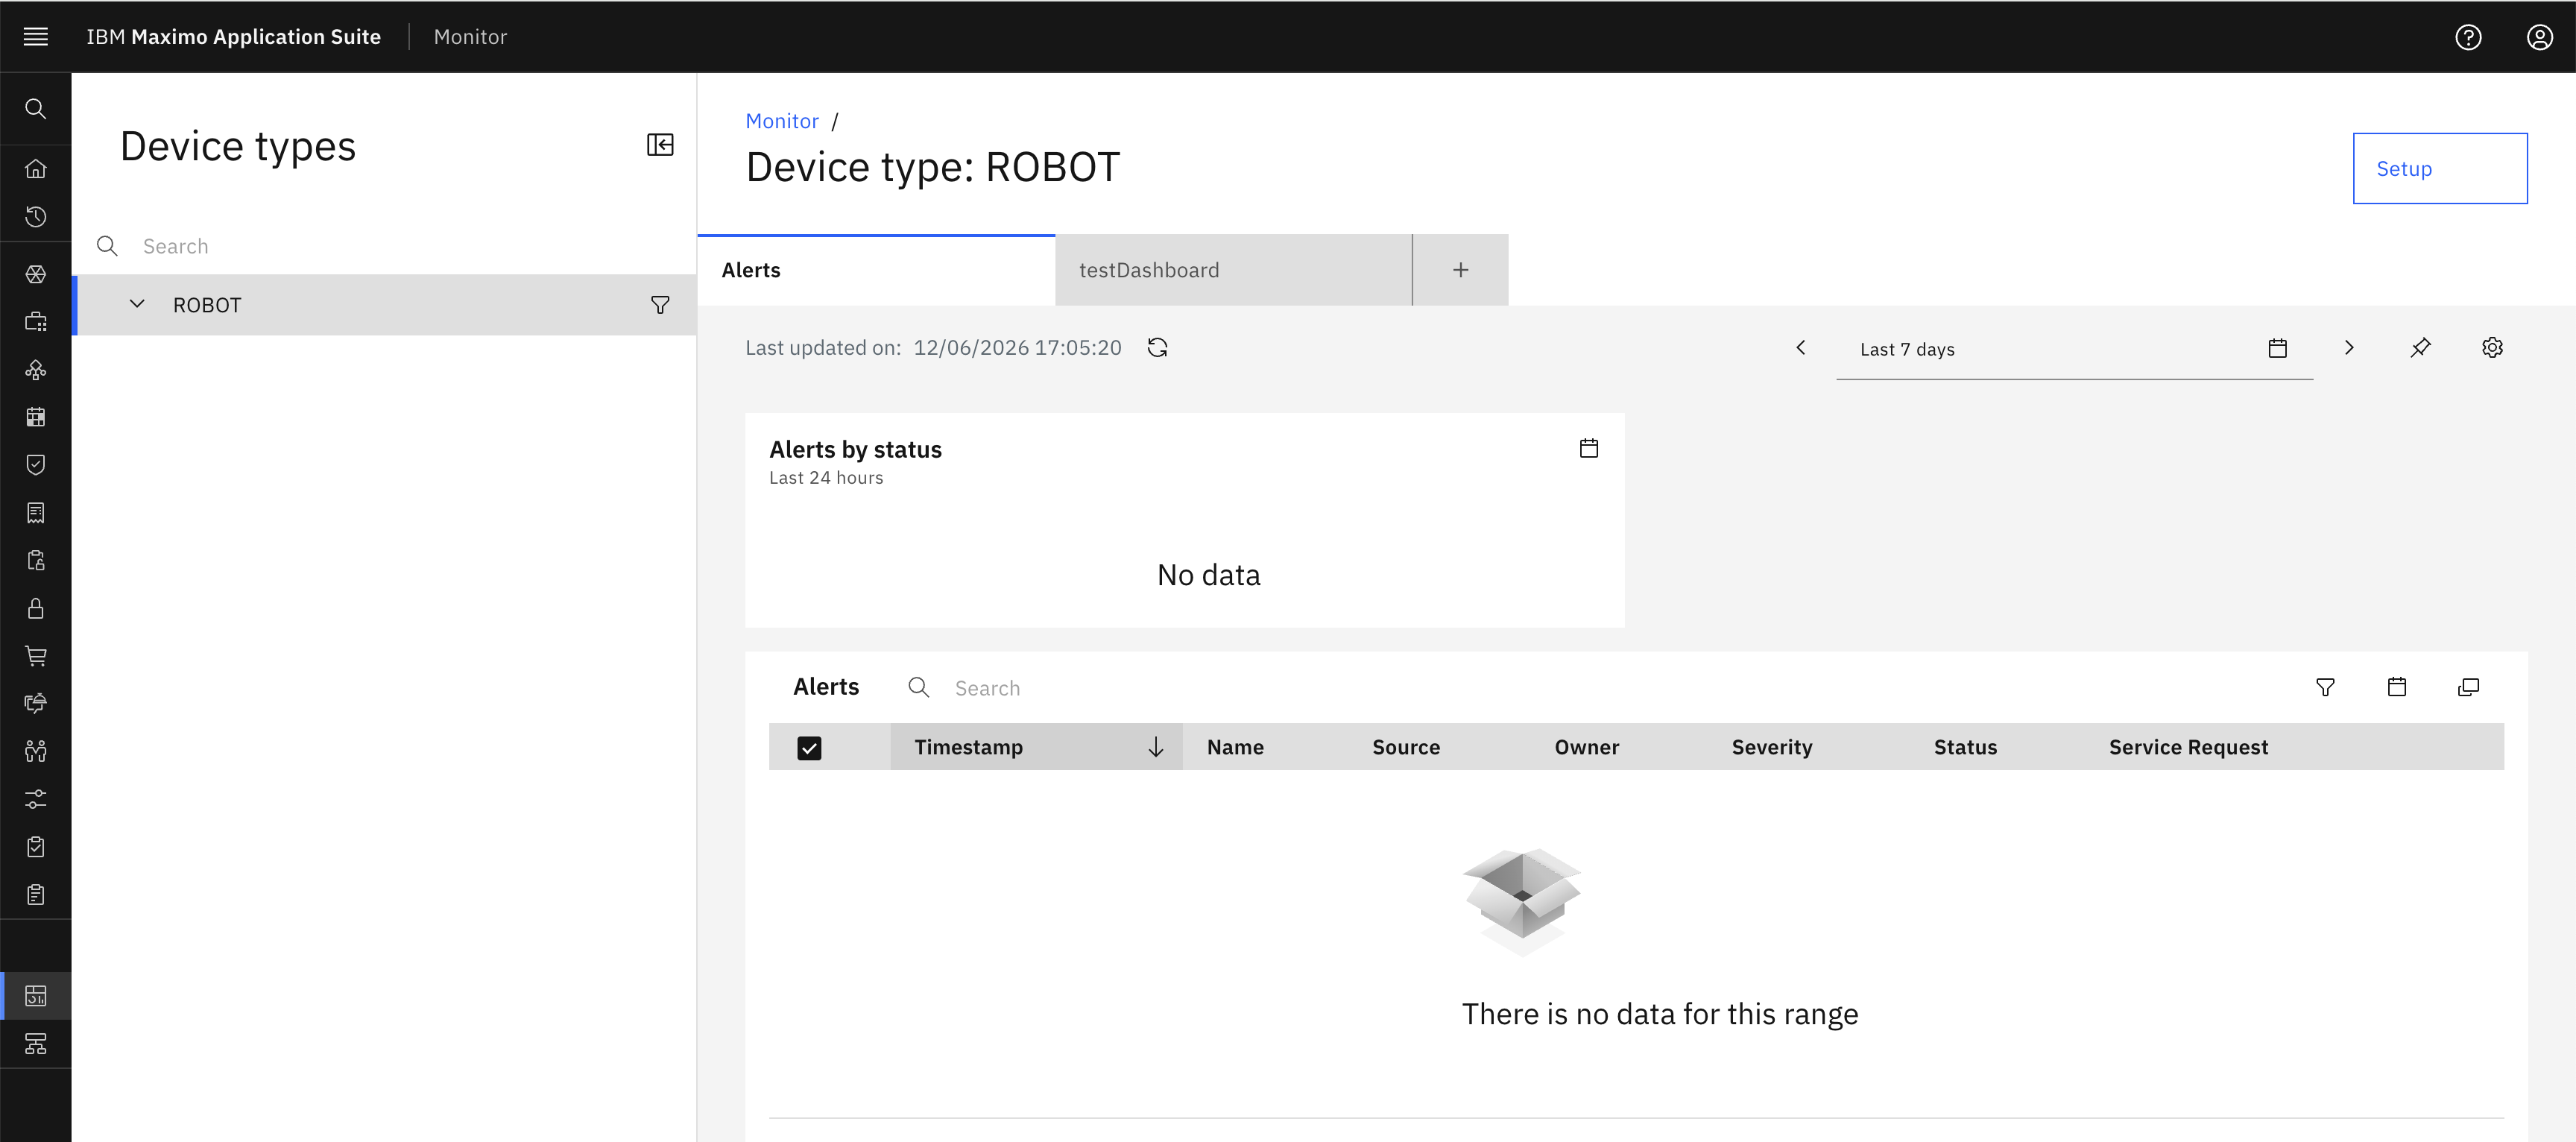
Task: Open calendar on Alerts by status card
Action: point(1589,448)
